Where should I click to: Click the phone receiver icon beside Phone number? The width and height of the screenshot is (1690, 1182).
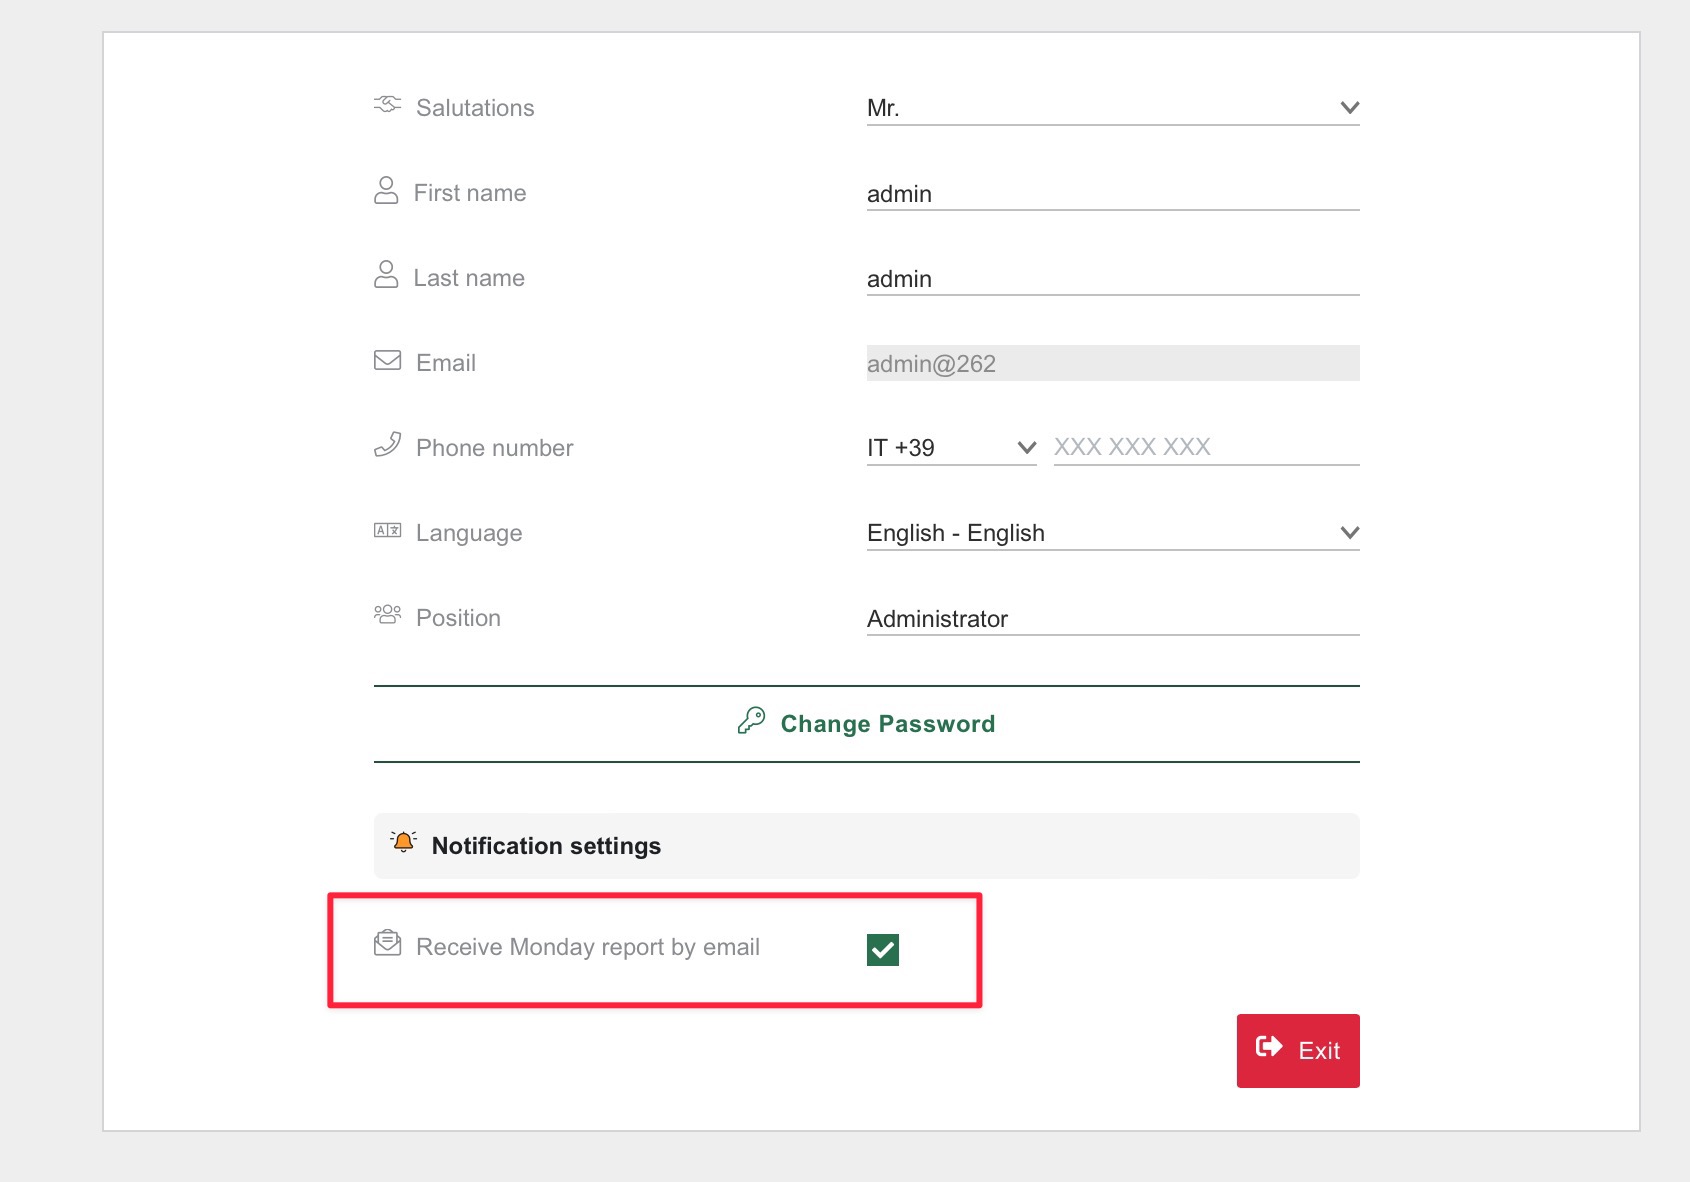point(386,445)
